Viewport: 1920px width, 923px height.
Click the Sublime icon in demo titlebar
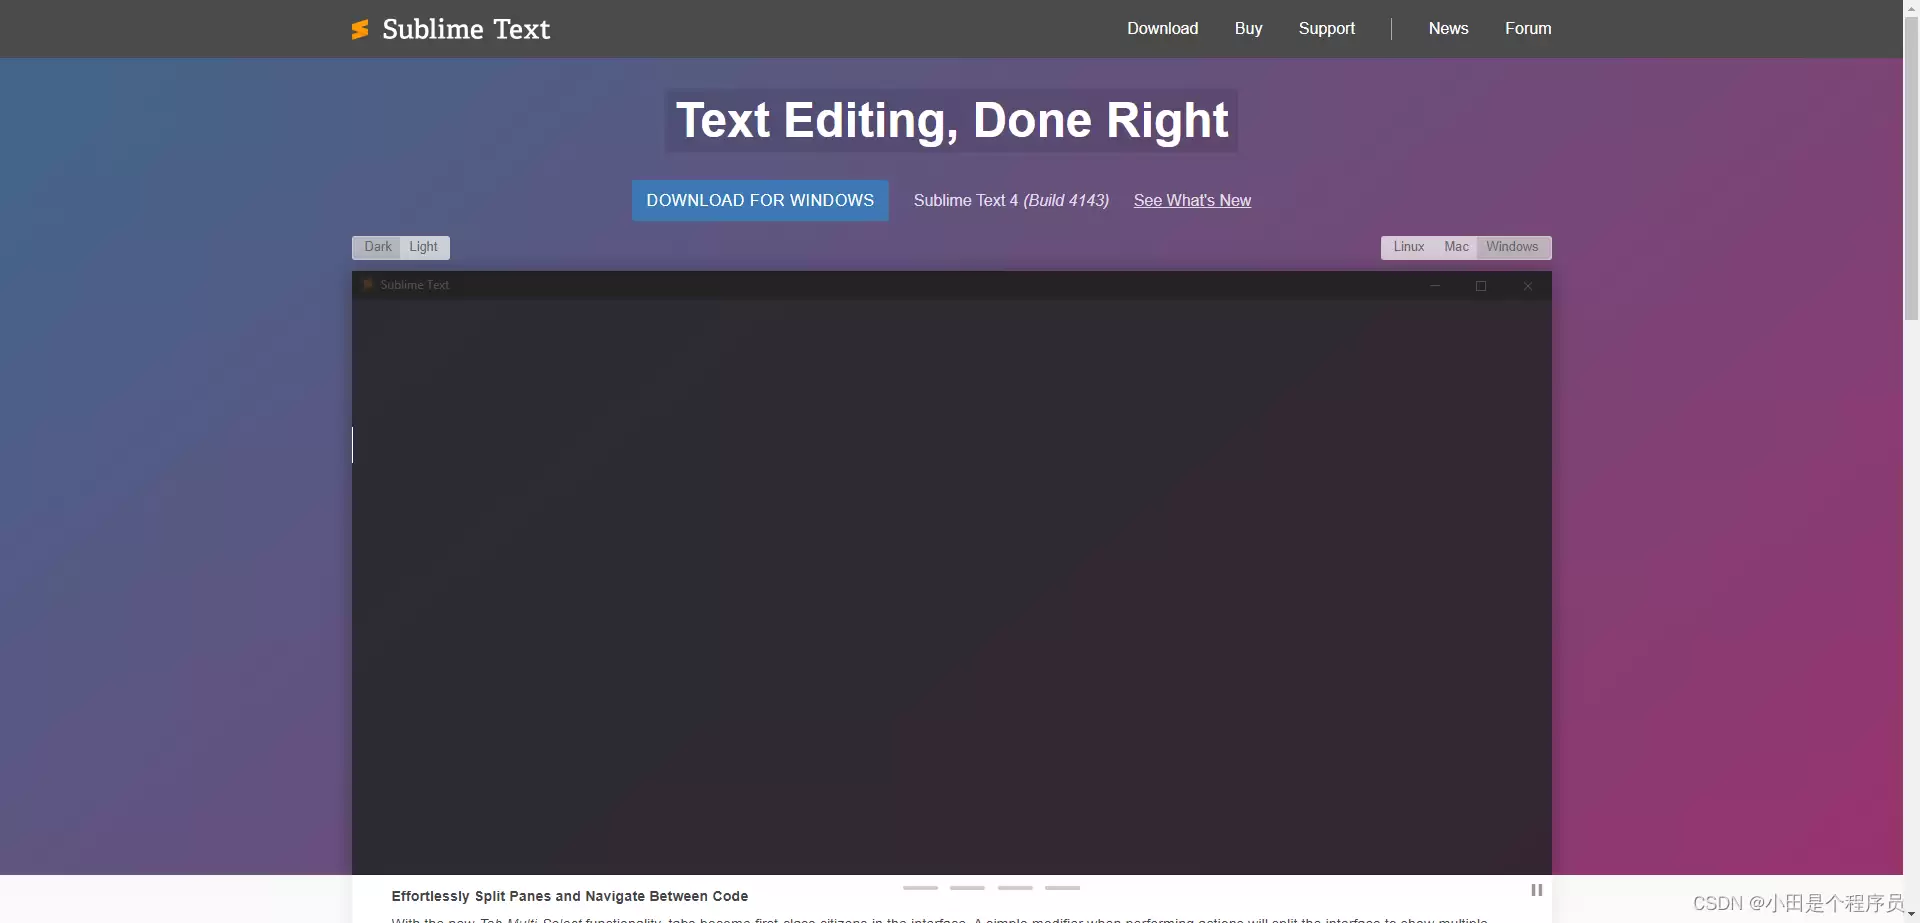point(368,285)
